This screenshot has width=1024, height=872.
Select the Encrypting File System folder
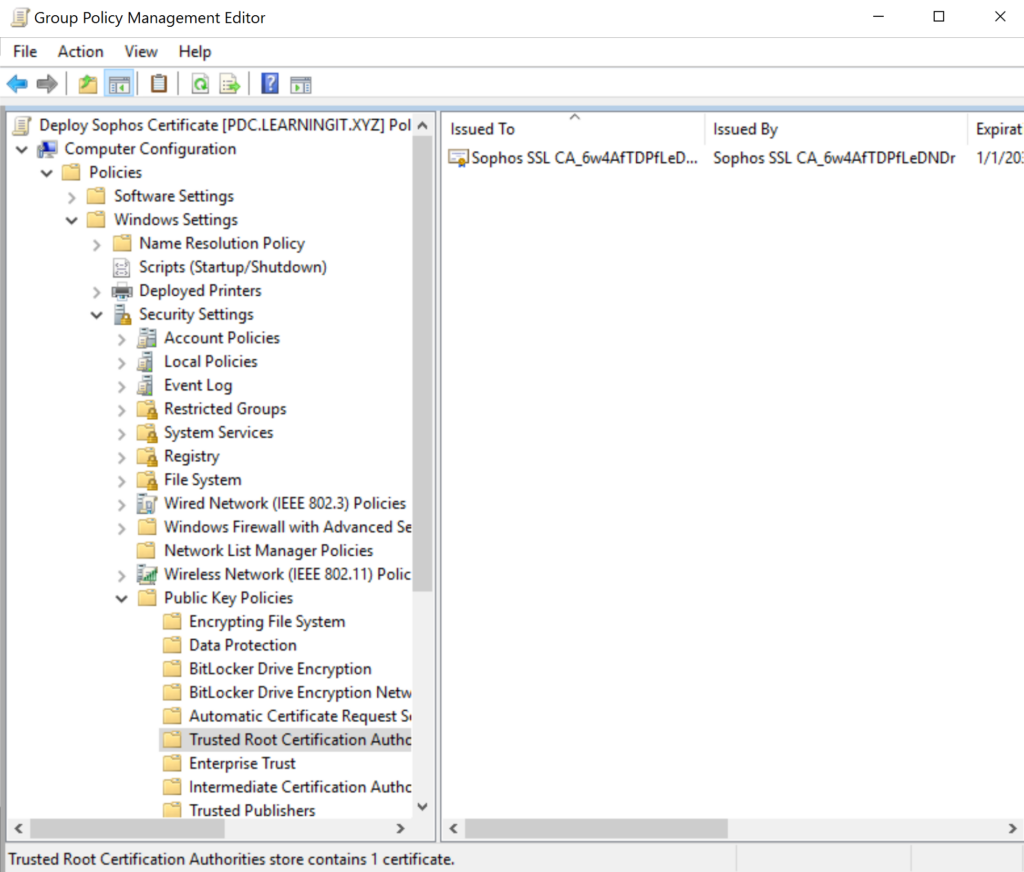pyautogui.click(x=253, y=621)
